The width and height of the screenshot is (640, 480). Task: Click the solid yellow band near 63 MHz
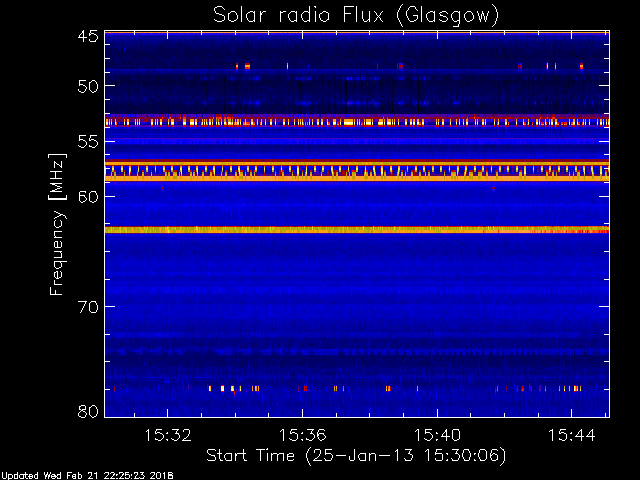coord(357,230)
